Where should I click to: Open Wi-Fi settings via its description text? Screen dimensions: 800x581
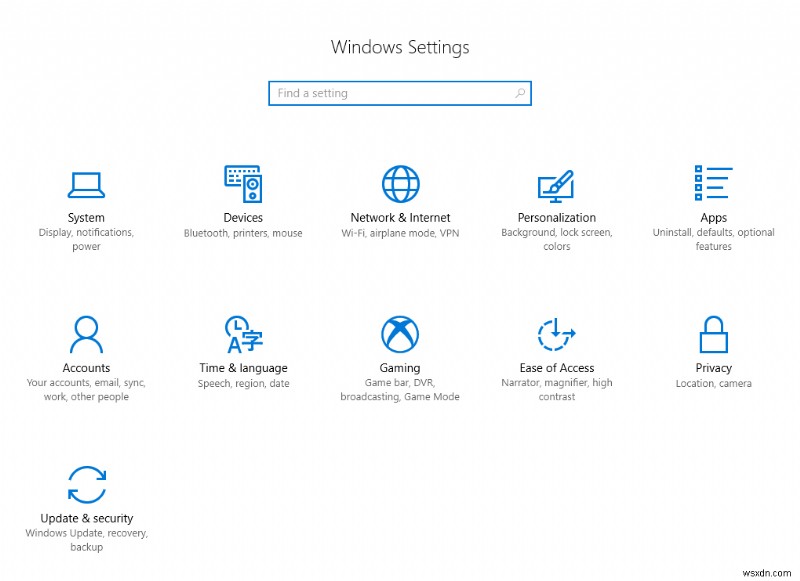(x=400, y=232)
